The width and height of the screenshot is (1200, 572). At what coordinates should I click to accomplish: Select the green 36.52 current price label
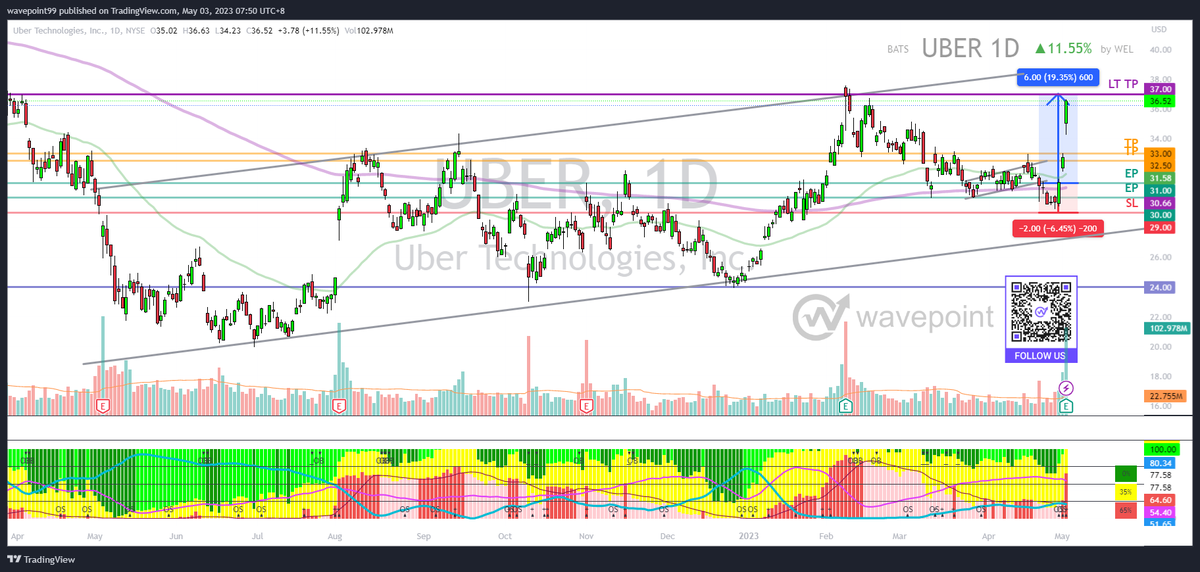point(1161,101)
